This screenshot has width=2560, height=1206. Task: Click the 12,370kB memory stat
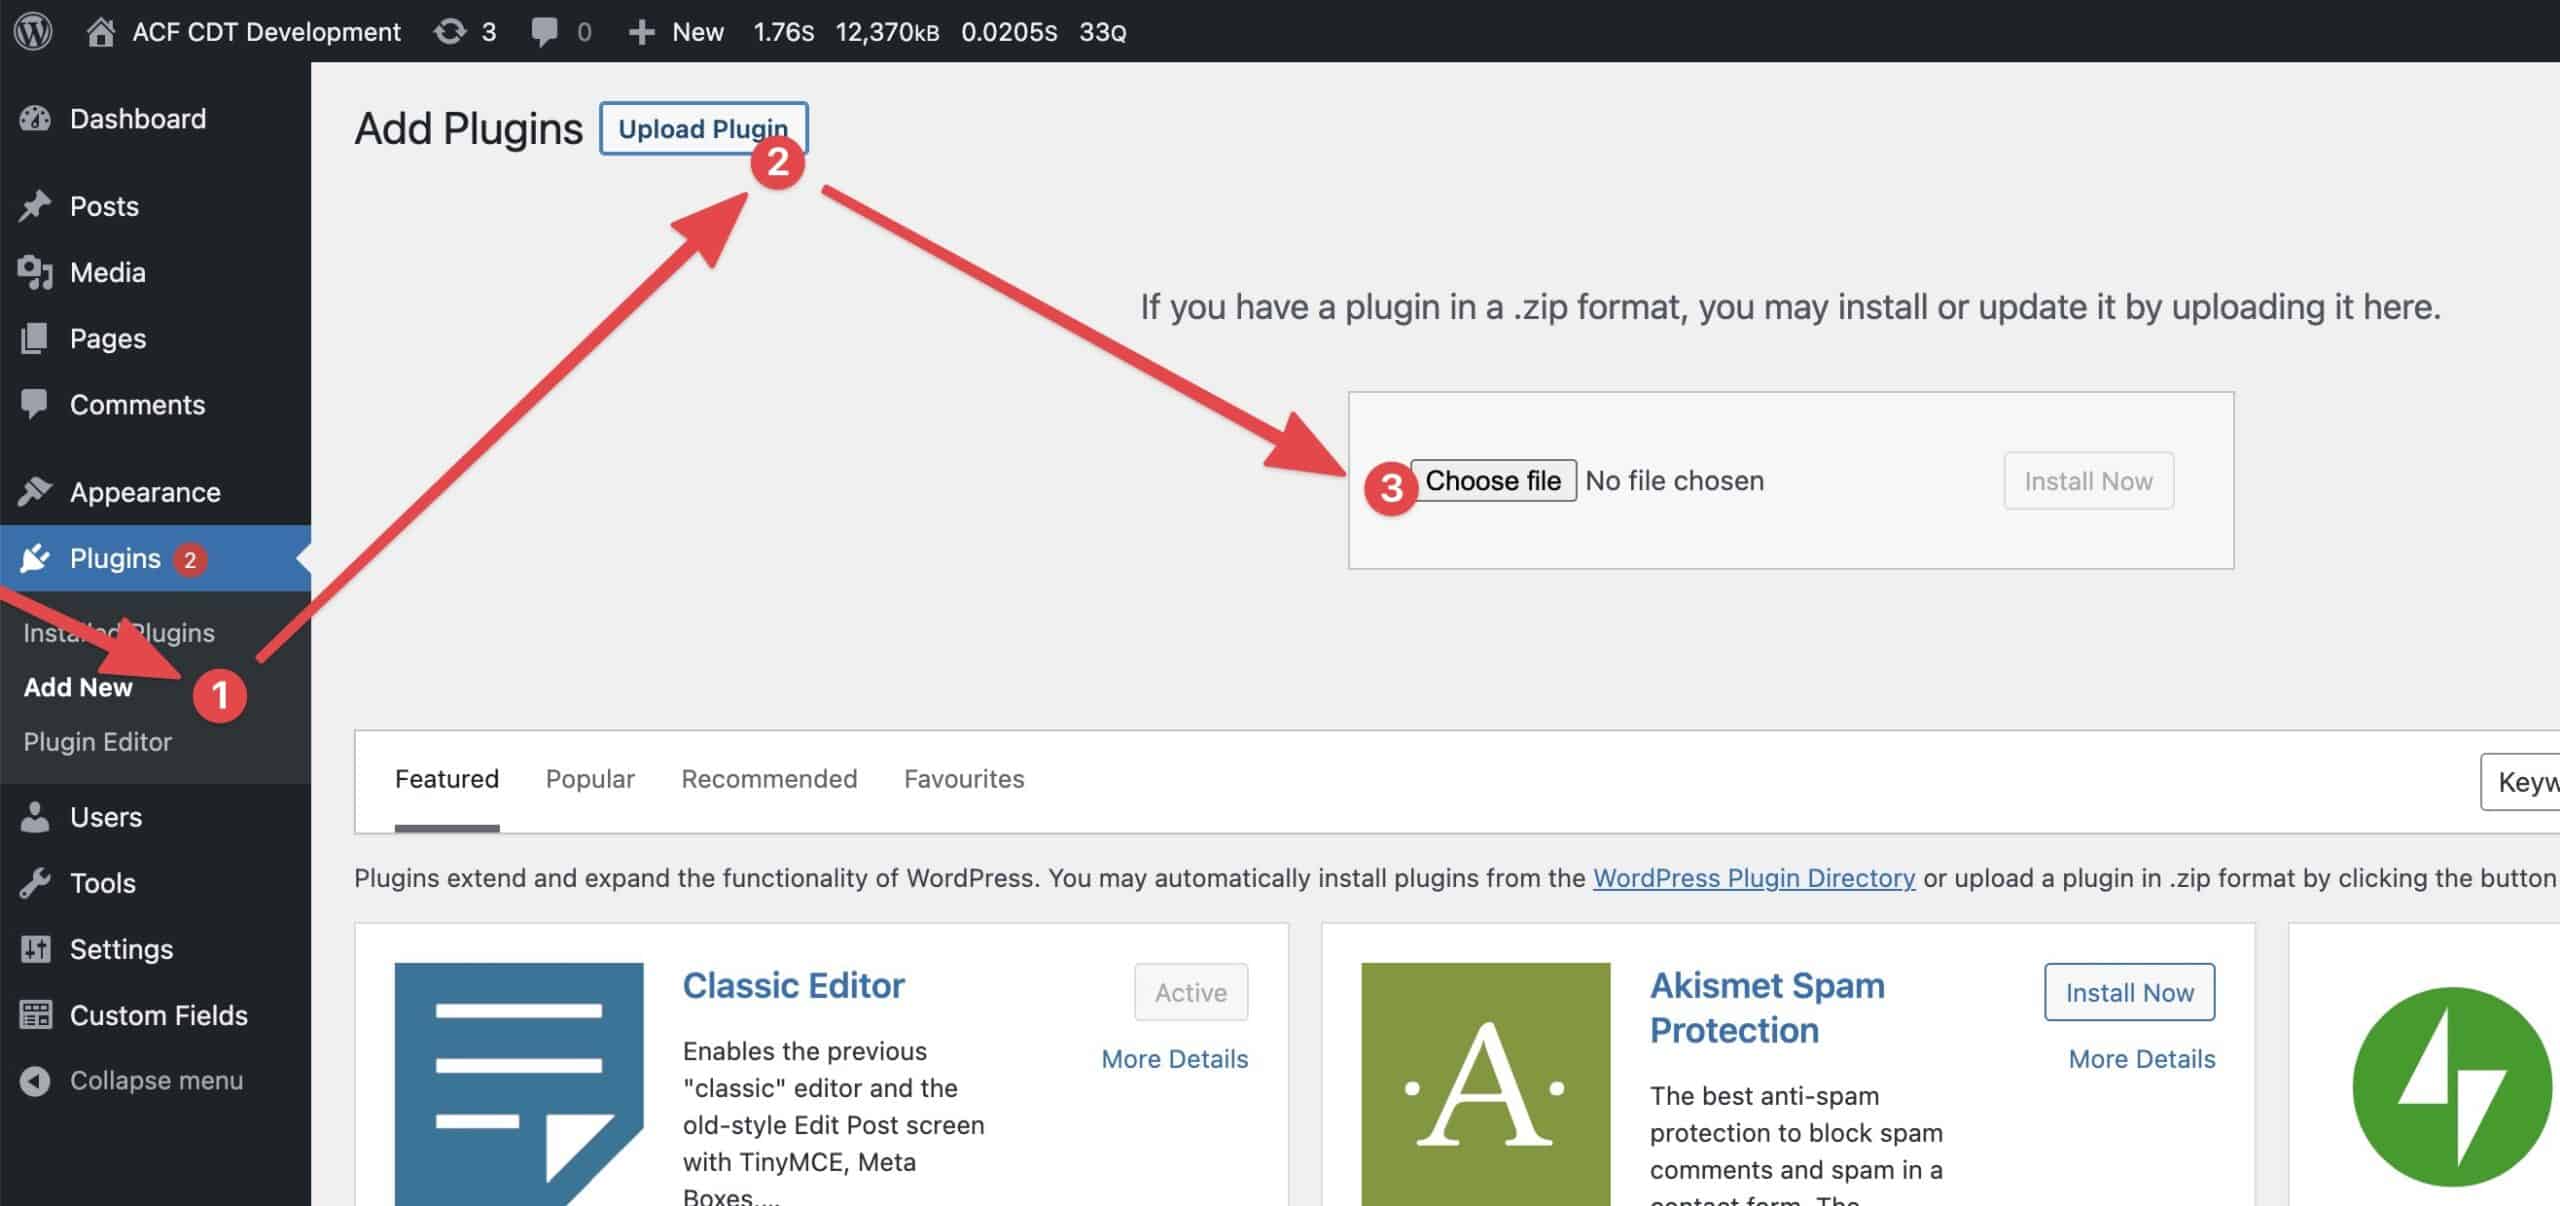pyautogui.click(x=887, y=32)
